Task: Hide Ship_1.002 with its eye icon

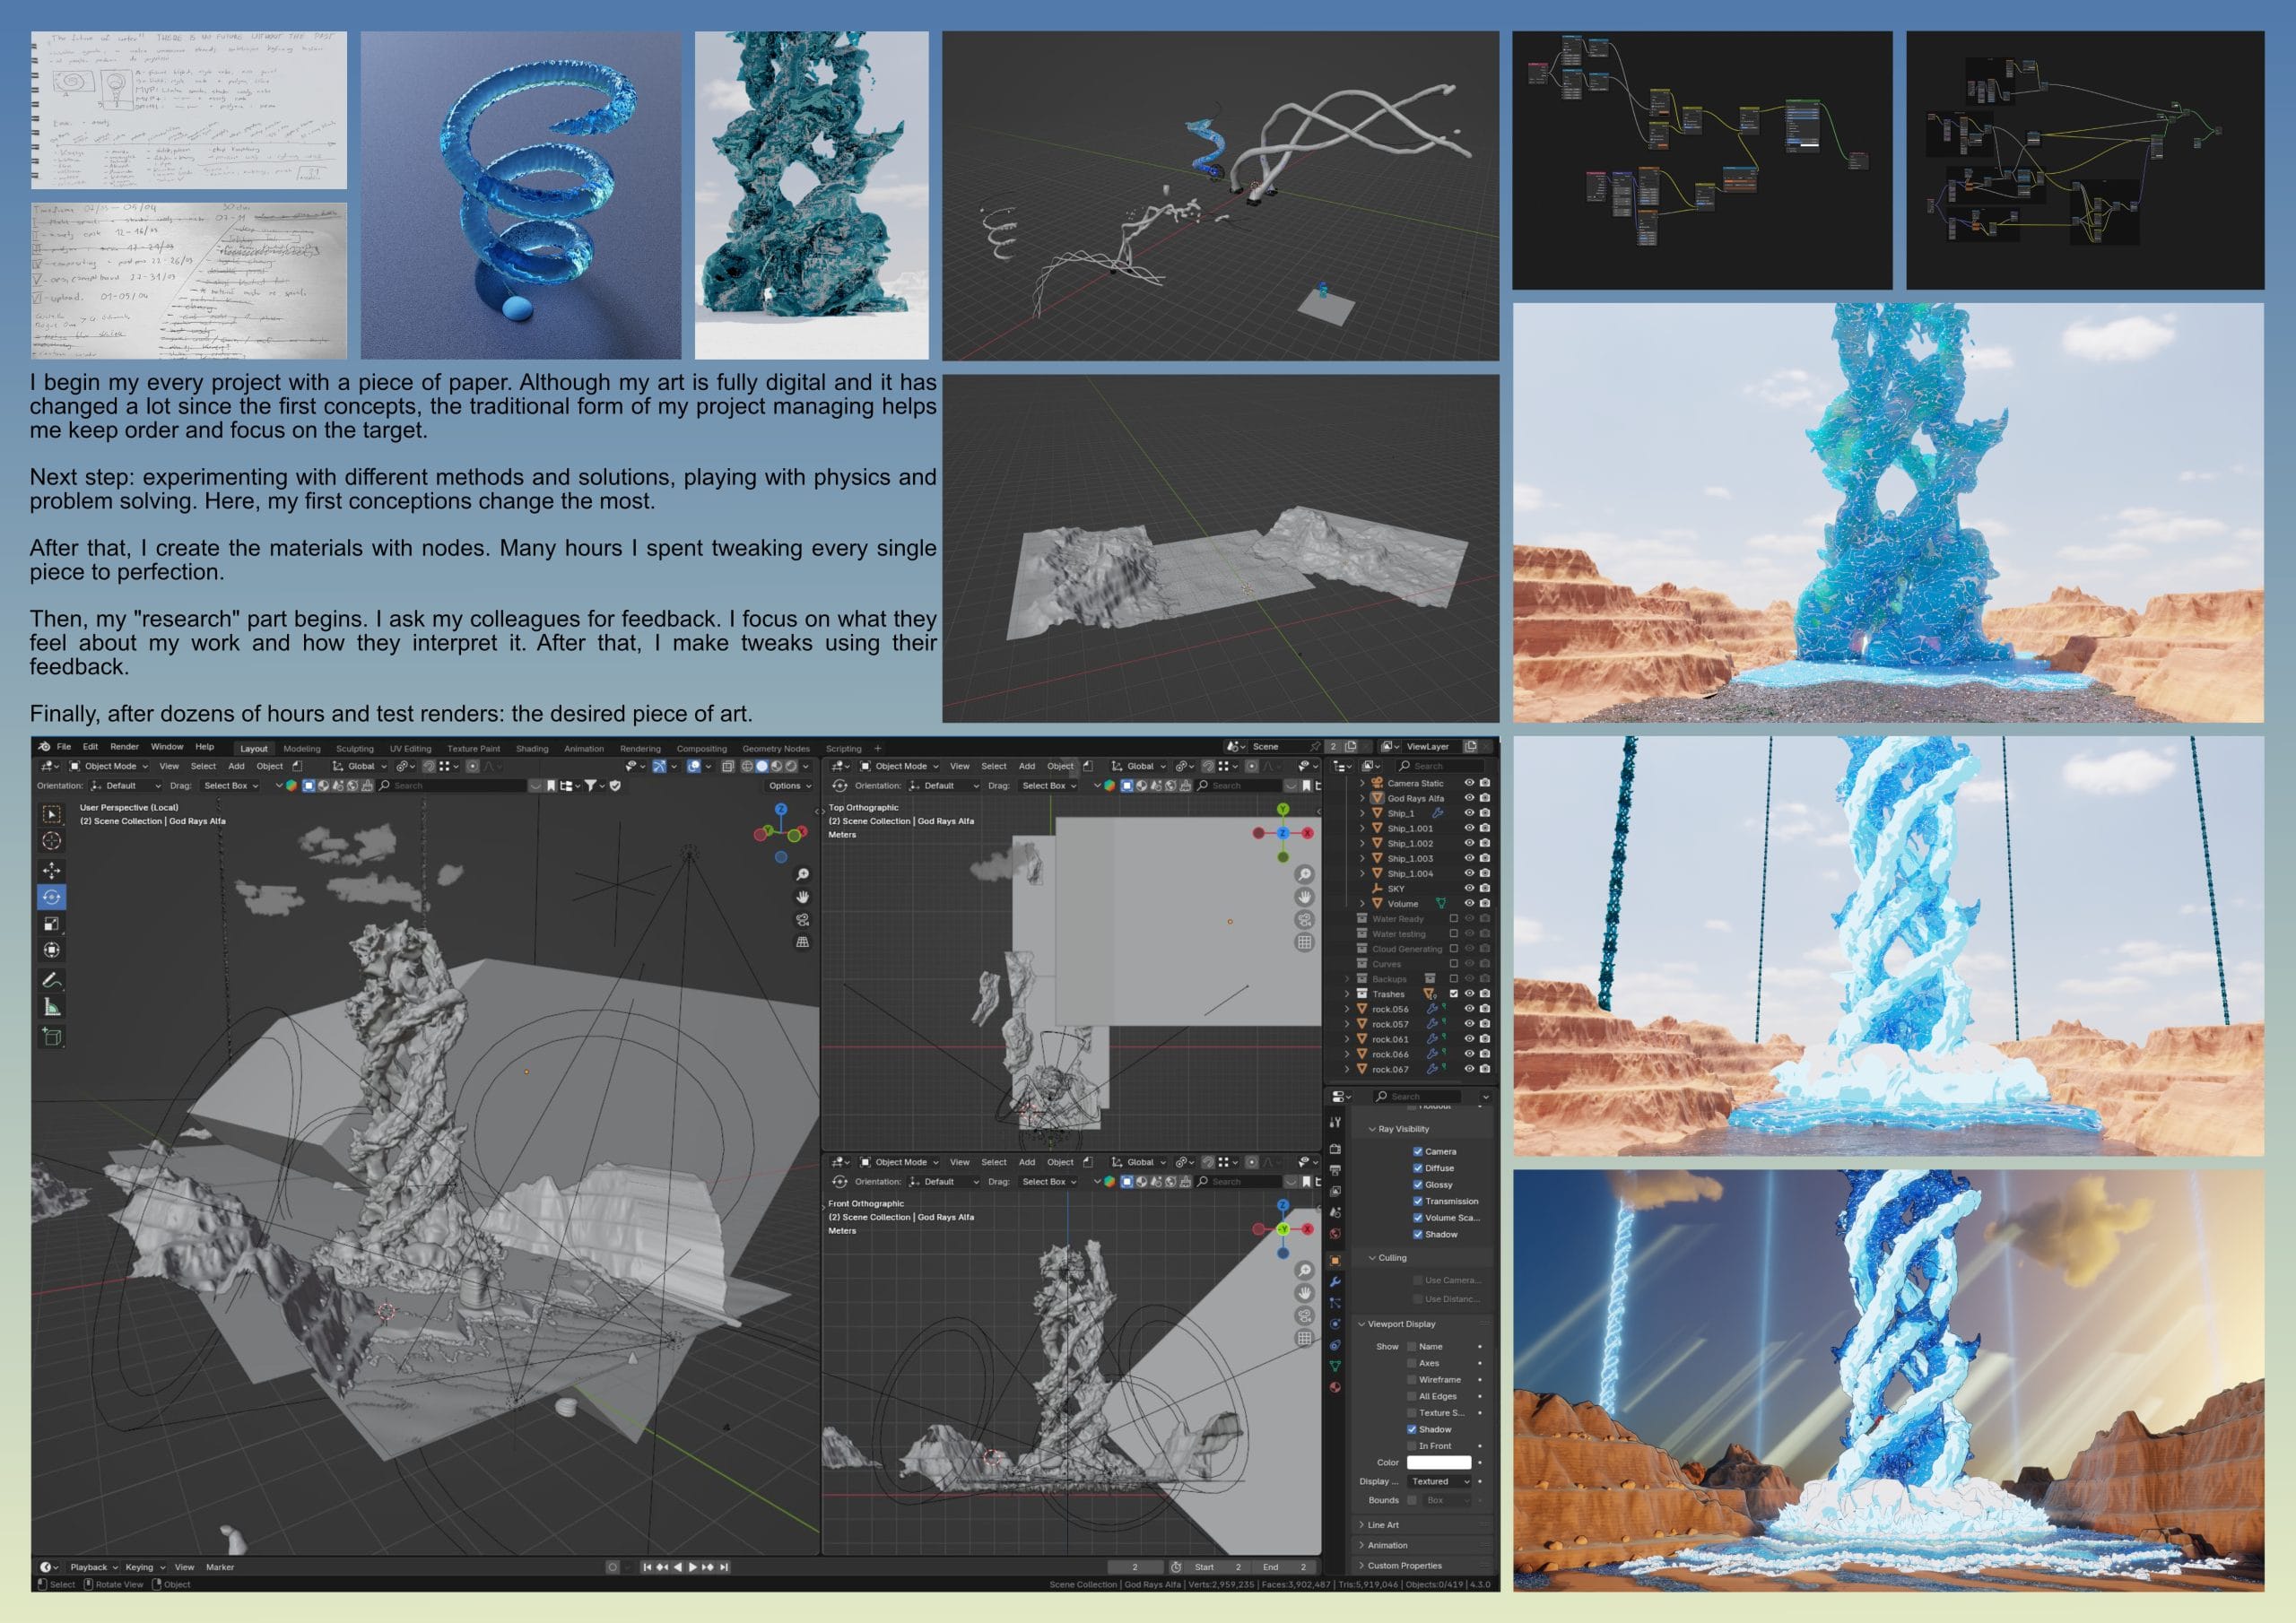Action: click(1469, 843)
